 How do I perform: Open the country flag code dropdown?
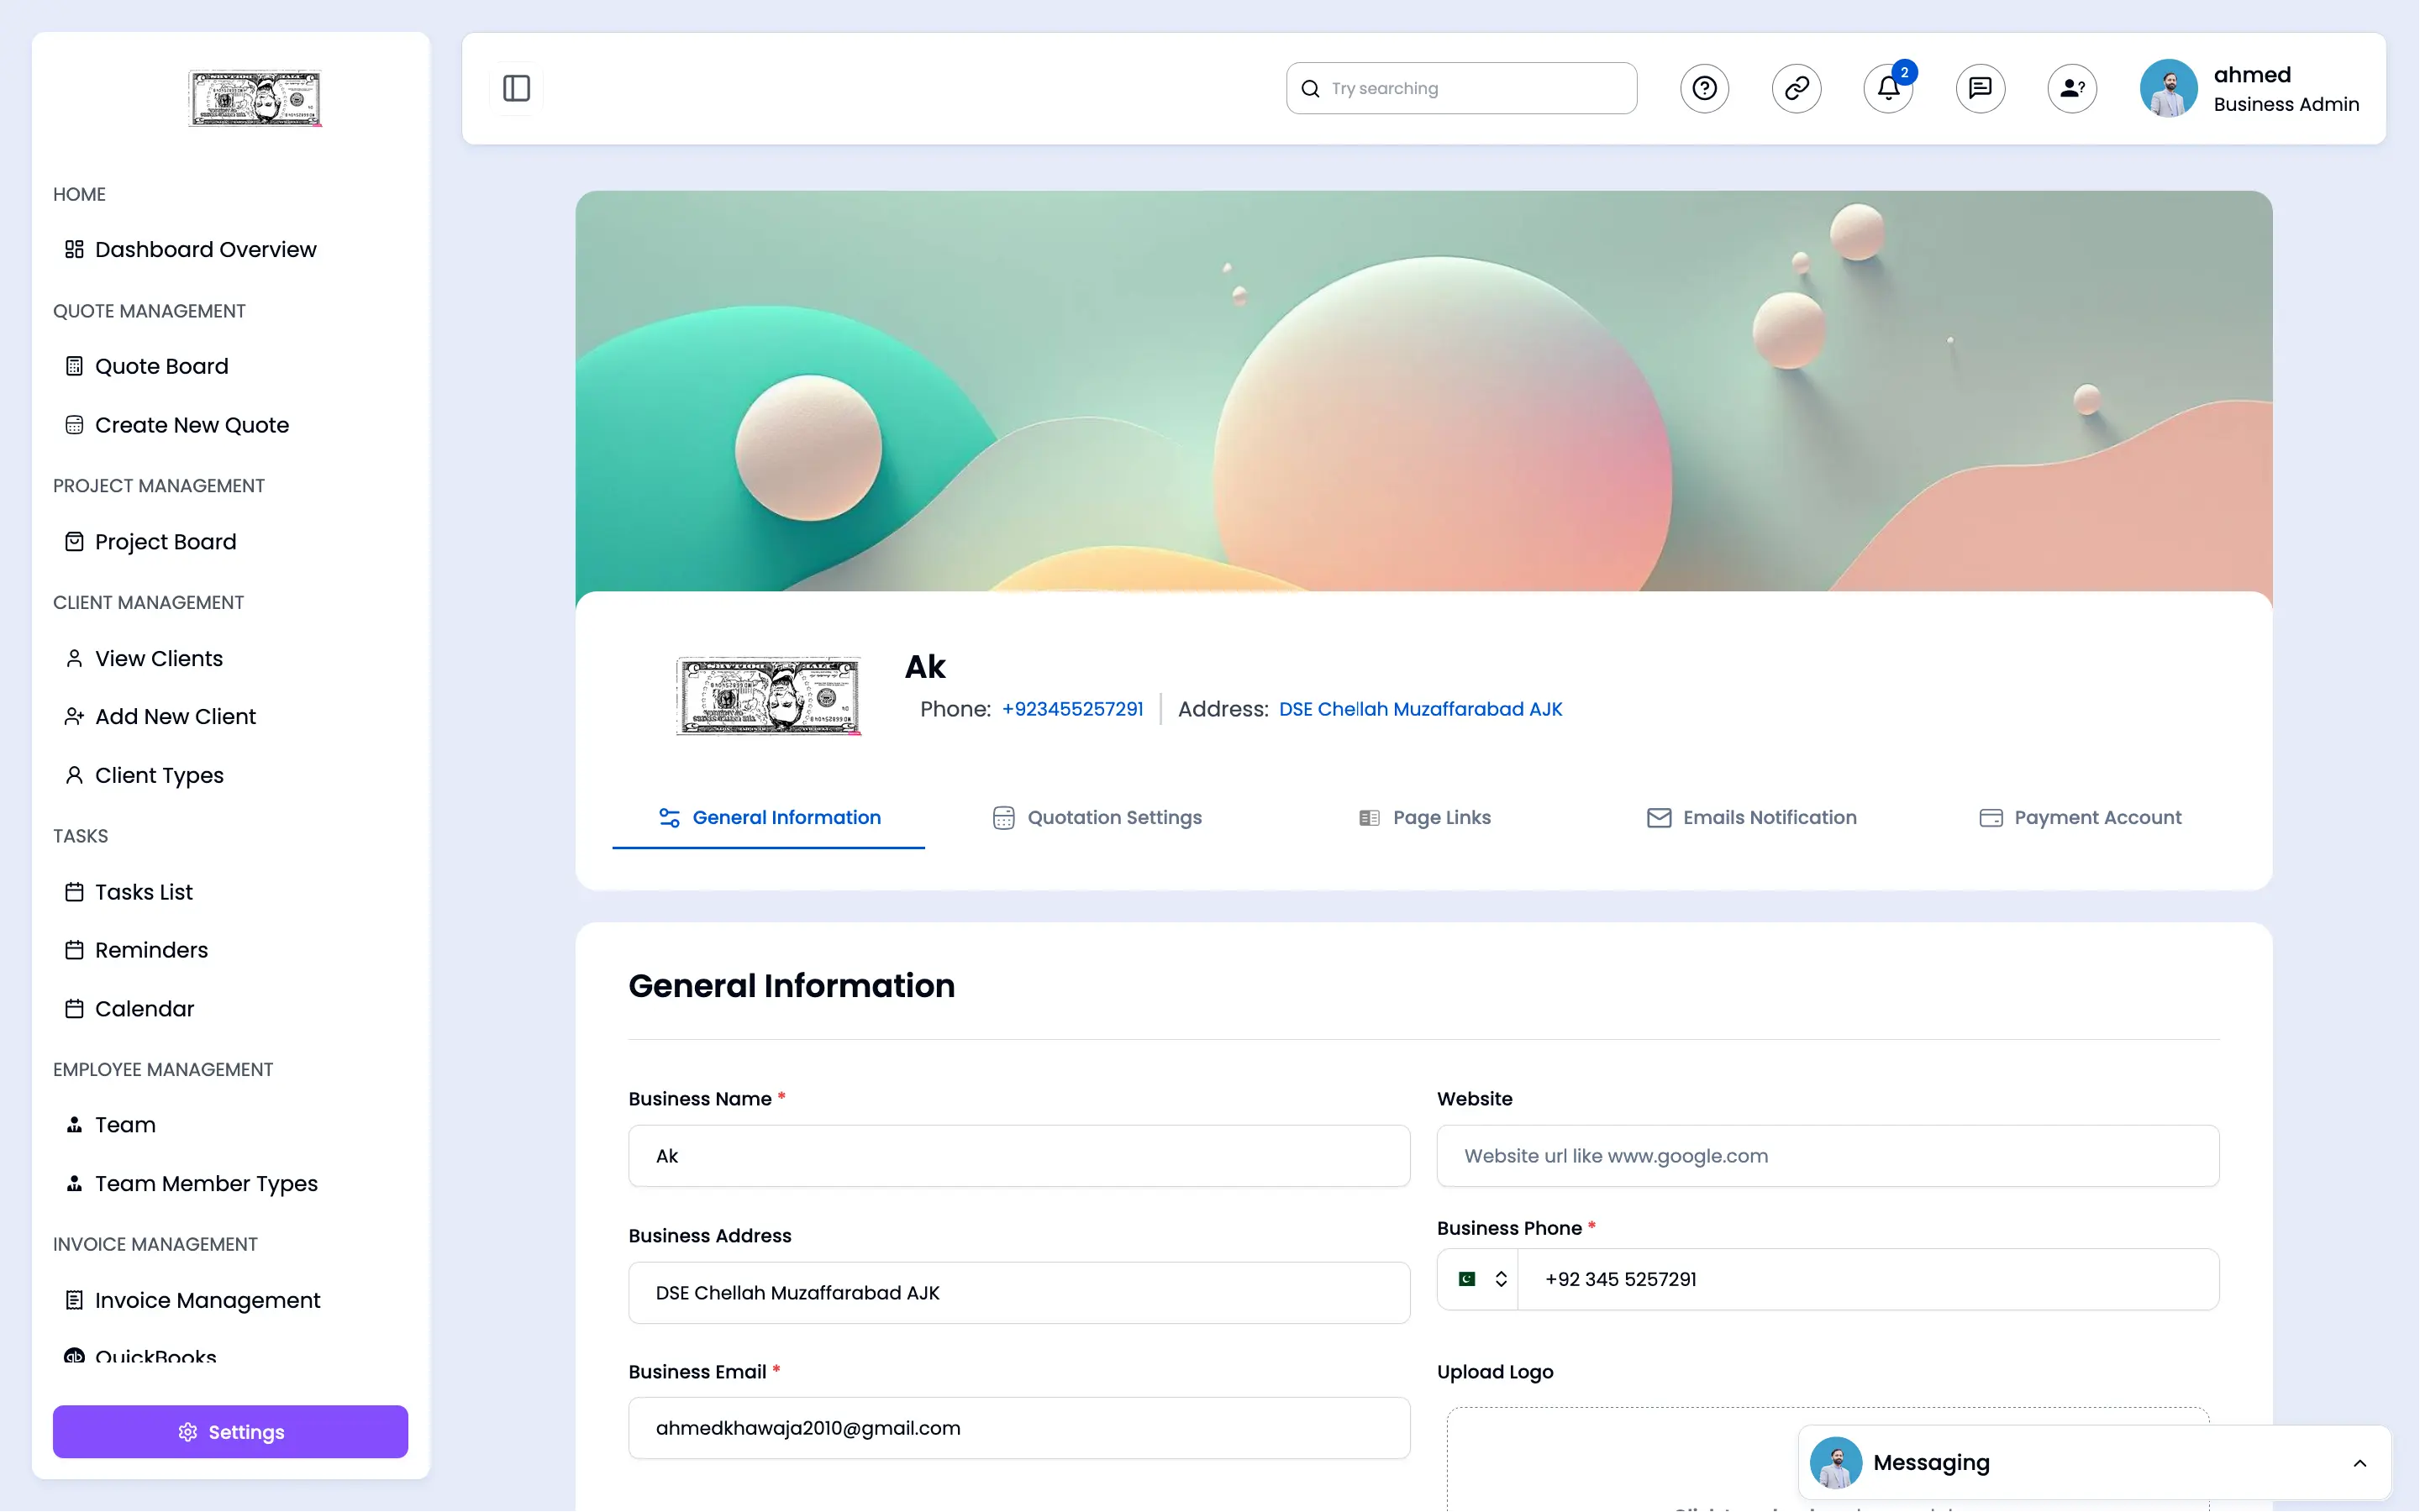(x=1481, y=1279)
